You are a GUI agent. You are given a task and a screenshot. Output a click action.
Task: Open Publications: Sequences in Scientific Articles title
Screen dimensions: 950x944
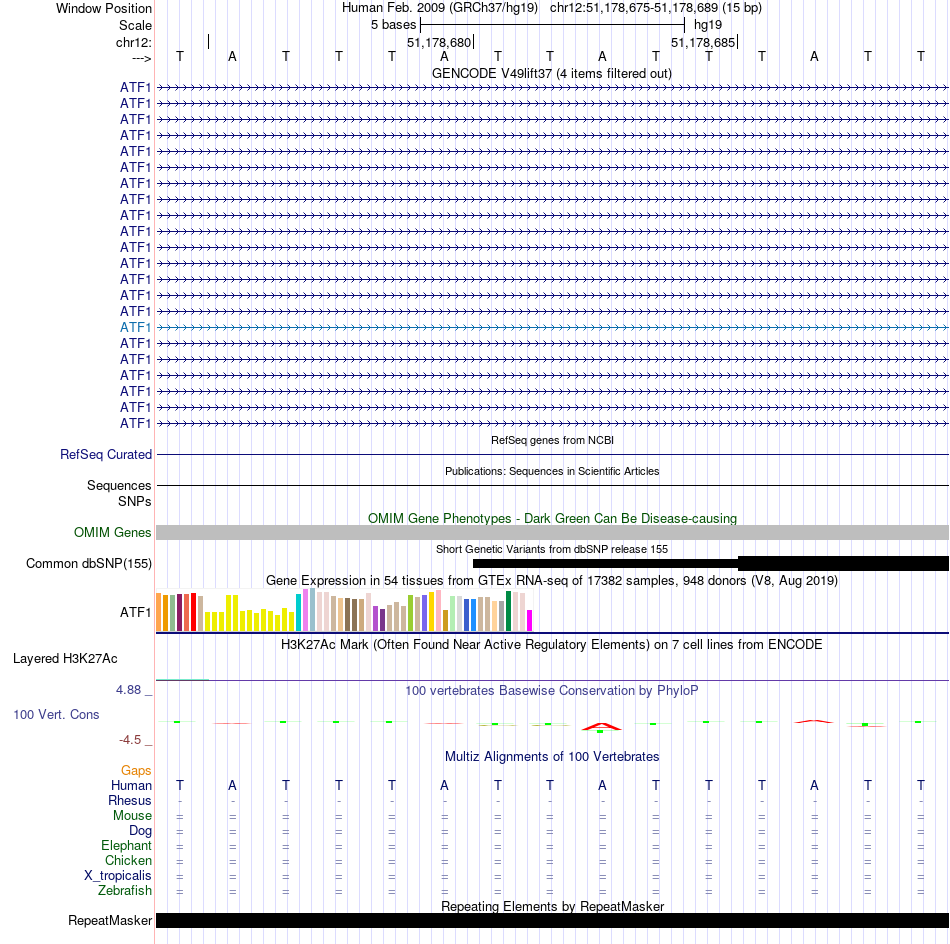[x=552, y=471]
